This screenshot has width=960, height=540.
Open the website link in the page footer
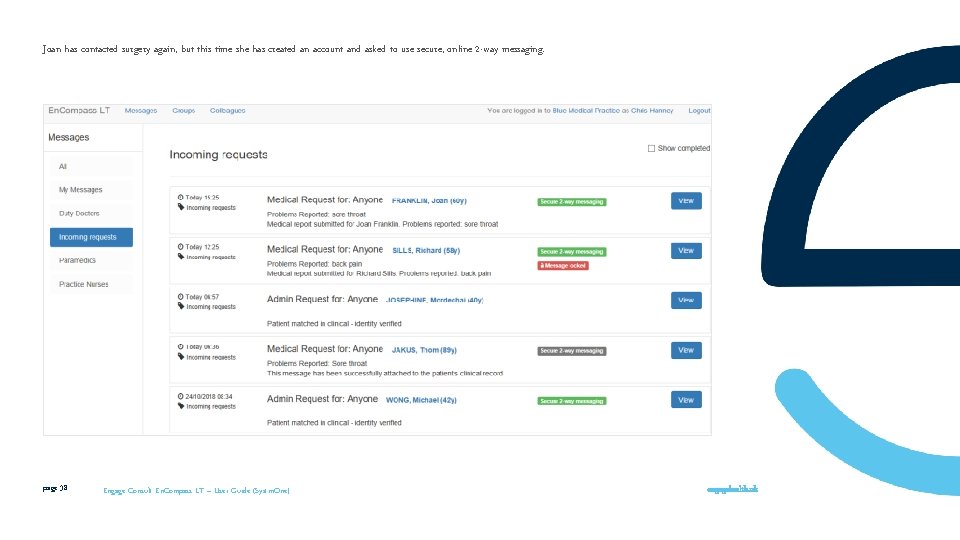tap(732, 489)
